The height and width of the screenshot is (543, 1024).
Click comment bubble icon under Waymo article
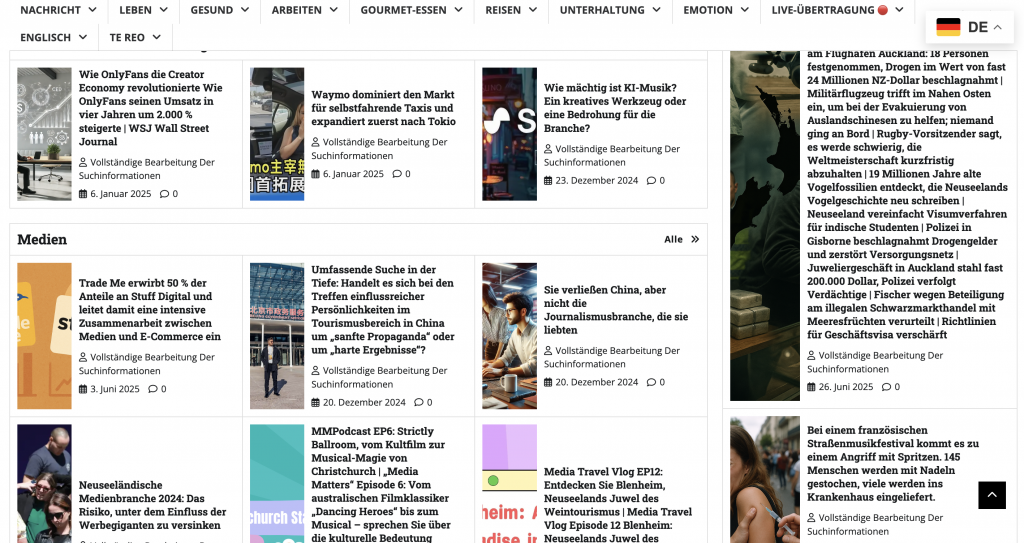click(x=396, y=174)
